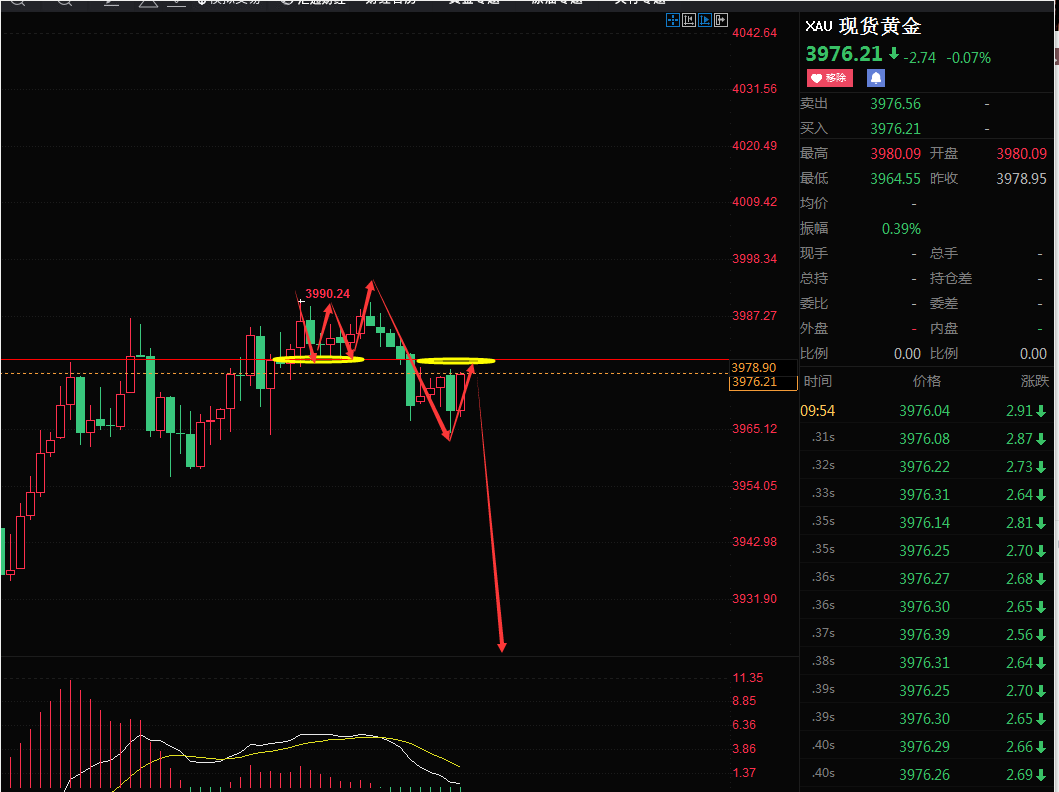Click the 现手 label

point(814,253)
